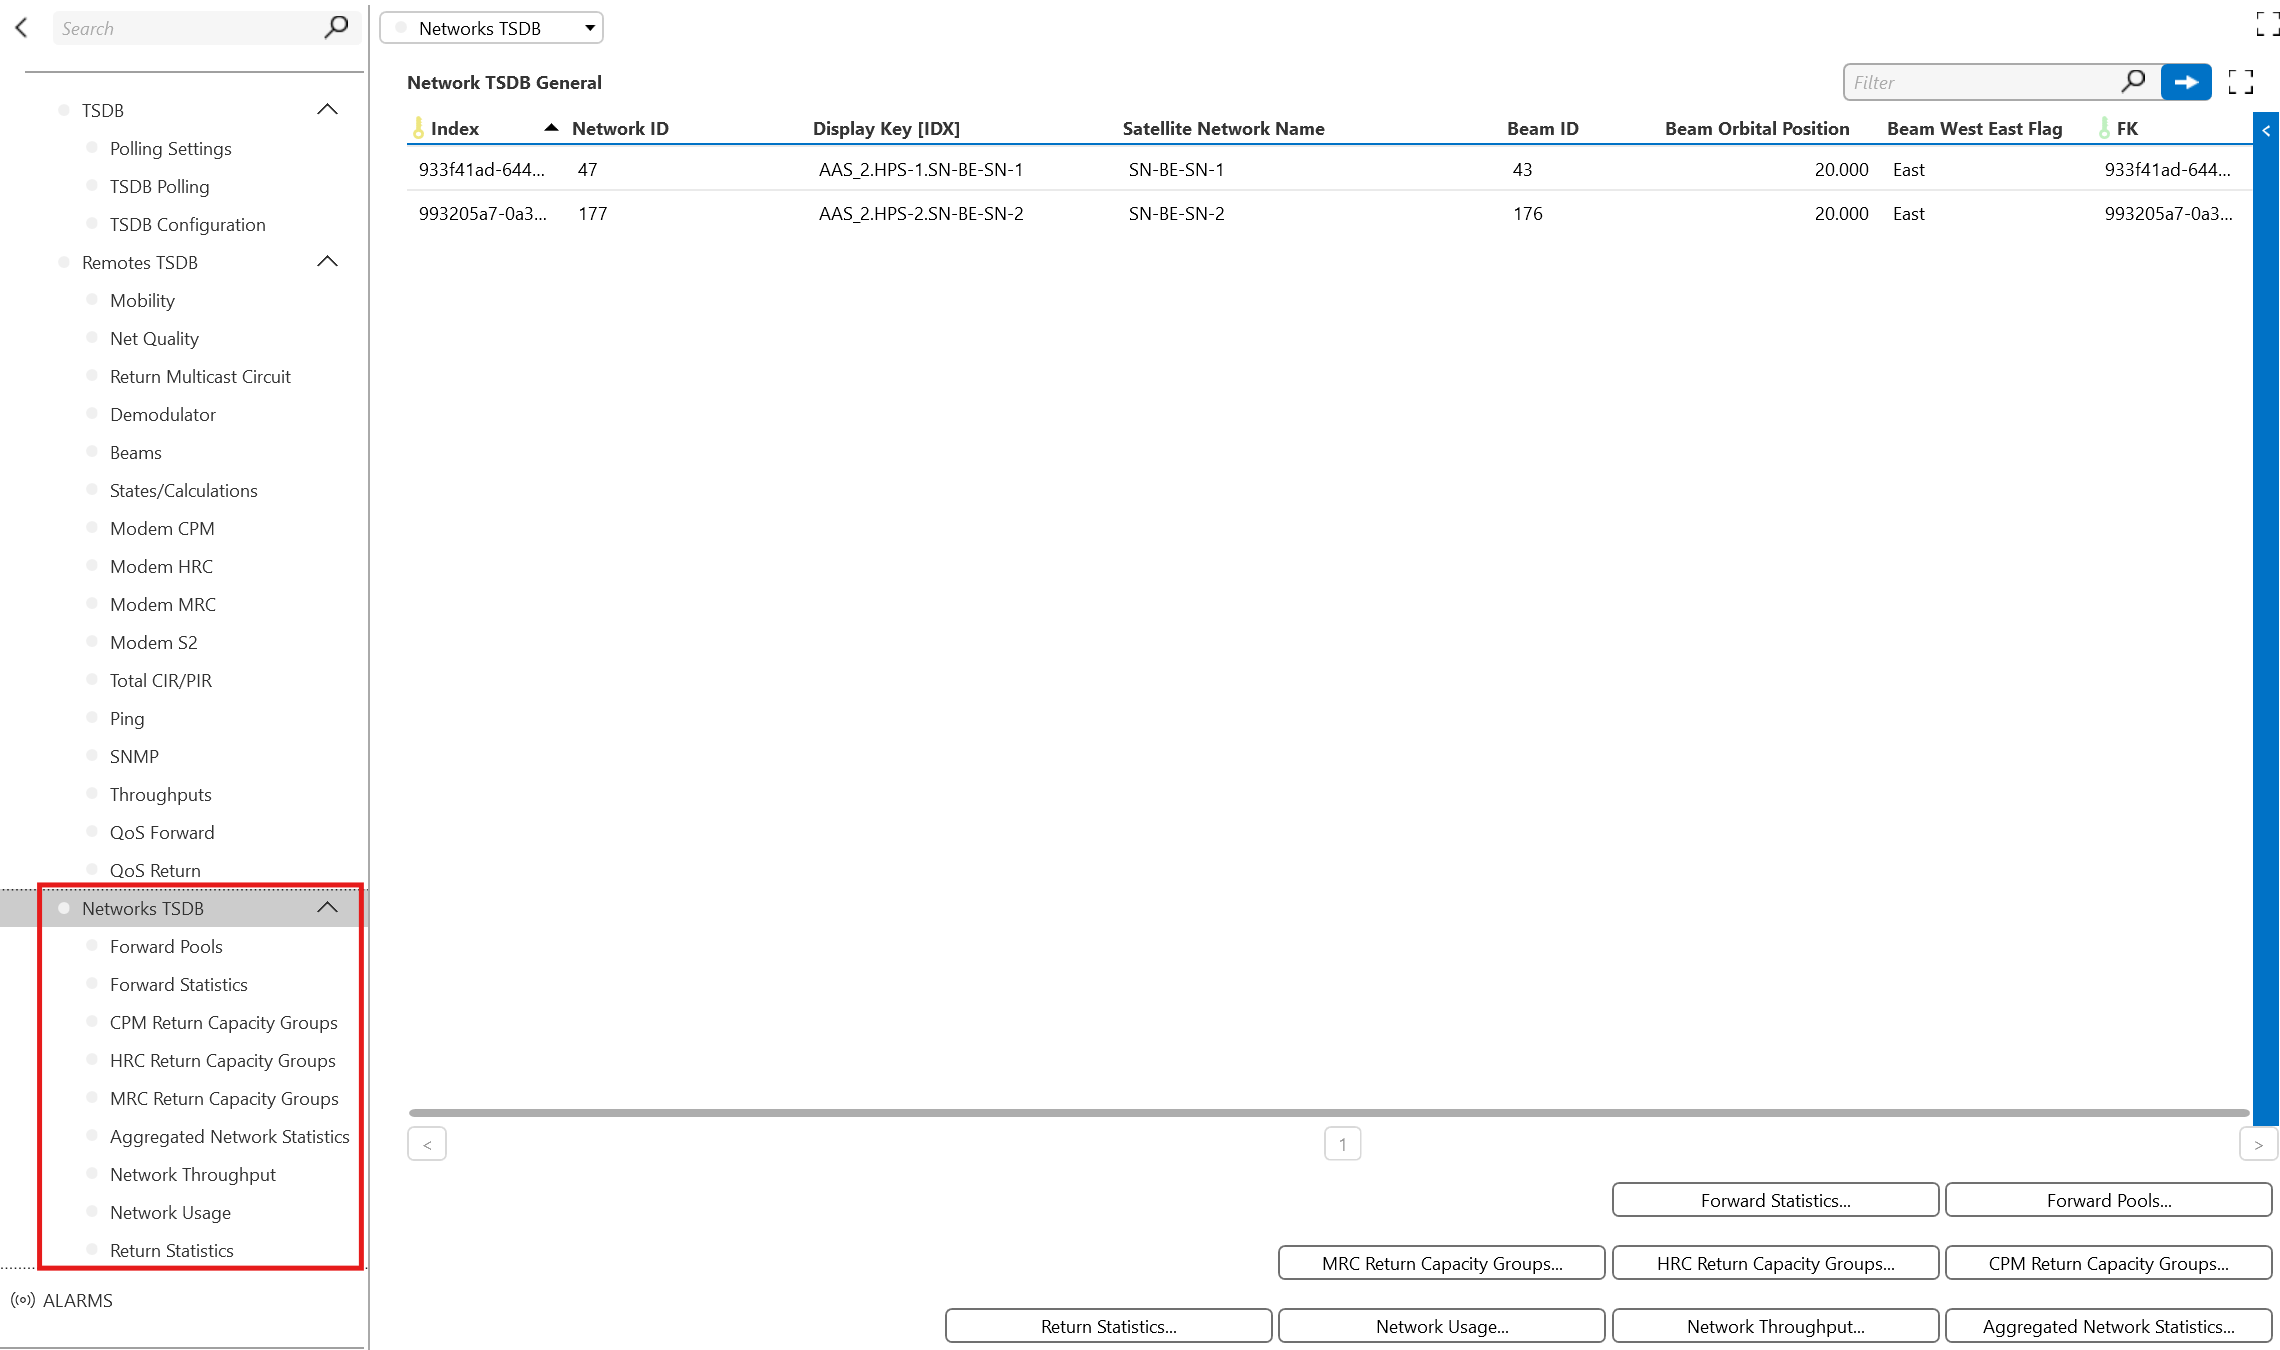This screenshot has height=1350, width=2280.
Task: Open Return Statistics in sidebar
Action: (x=172, y=1250)
